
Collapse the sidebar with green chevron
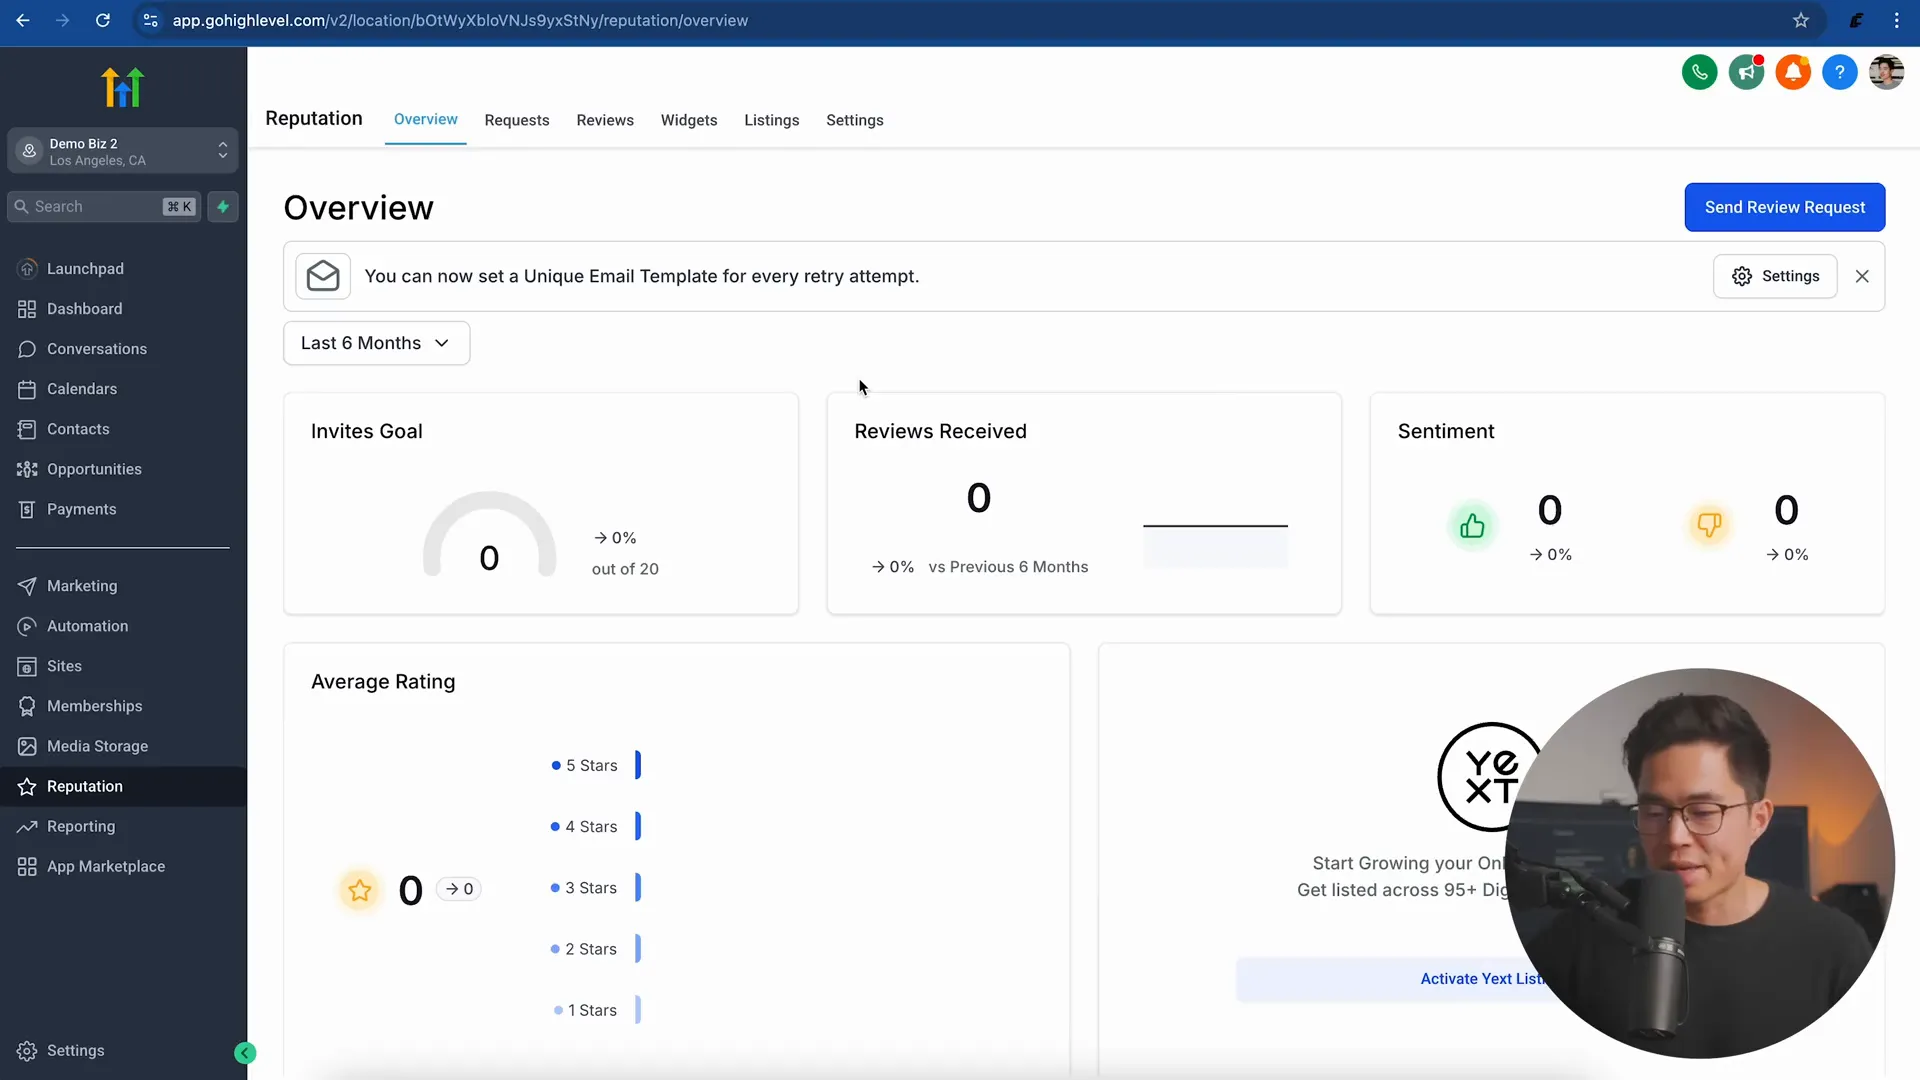(245, 1052)
